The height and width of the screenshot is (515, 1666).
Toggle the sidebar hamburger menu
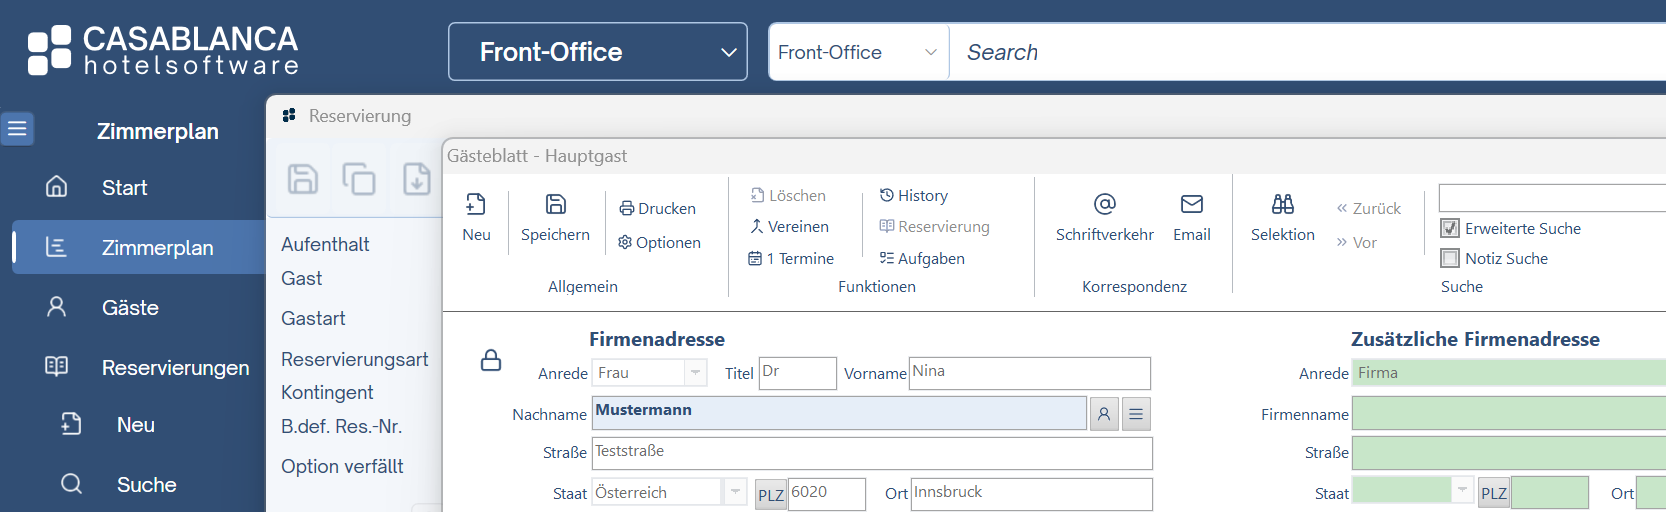click(17, 129)
